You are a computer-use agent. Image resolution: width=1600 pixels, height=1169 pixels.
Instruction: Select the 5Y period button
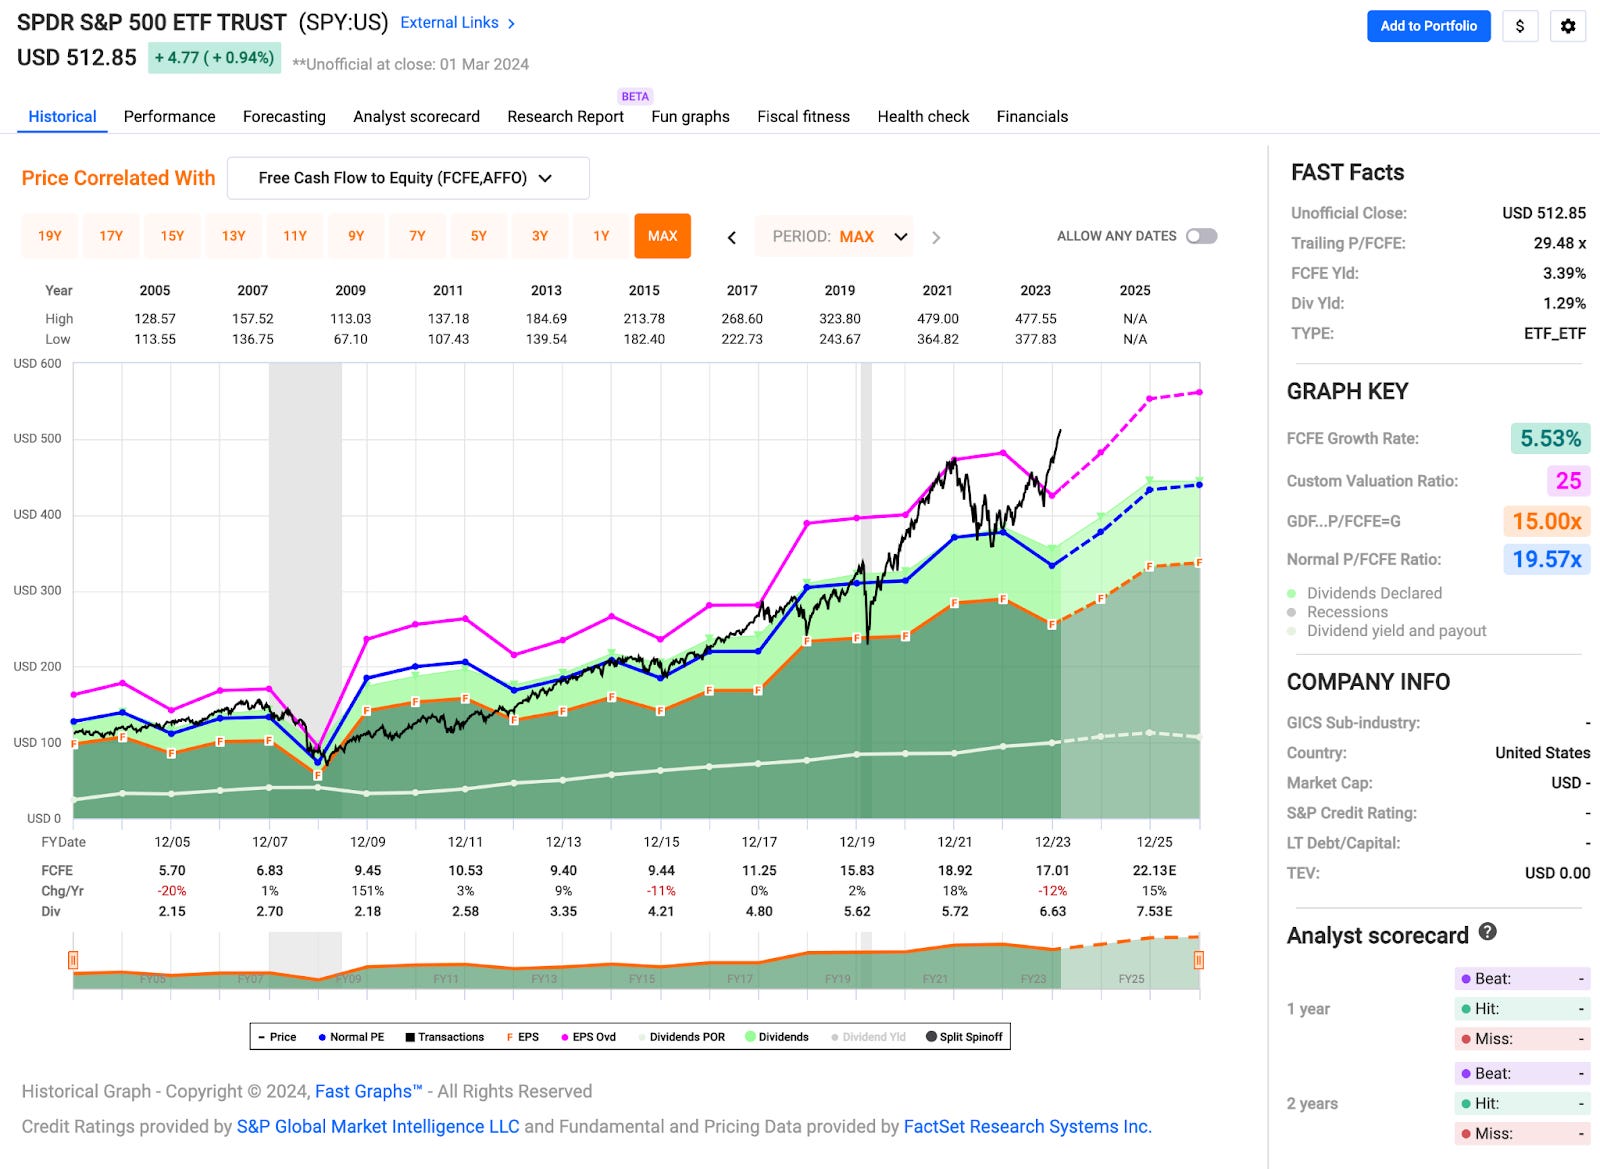coord(479,236)
